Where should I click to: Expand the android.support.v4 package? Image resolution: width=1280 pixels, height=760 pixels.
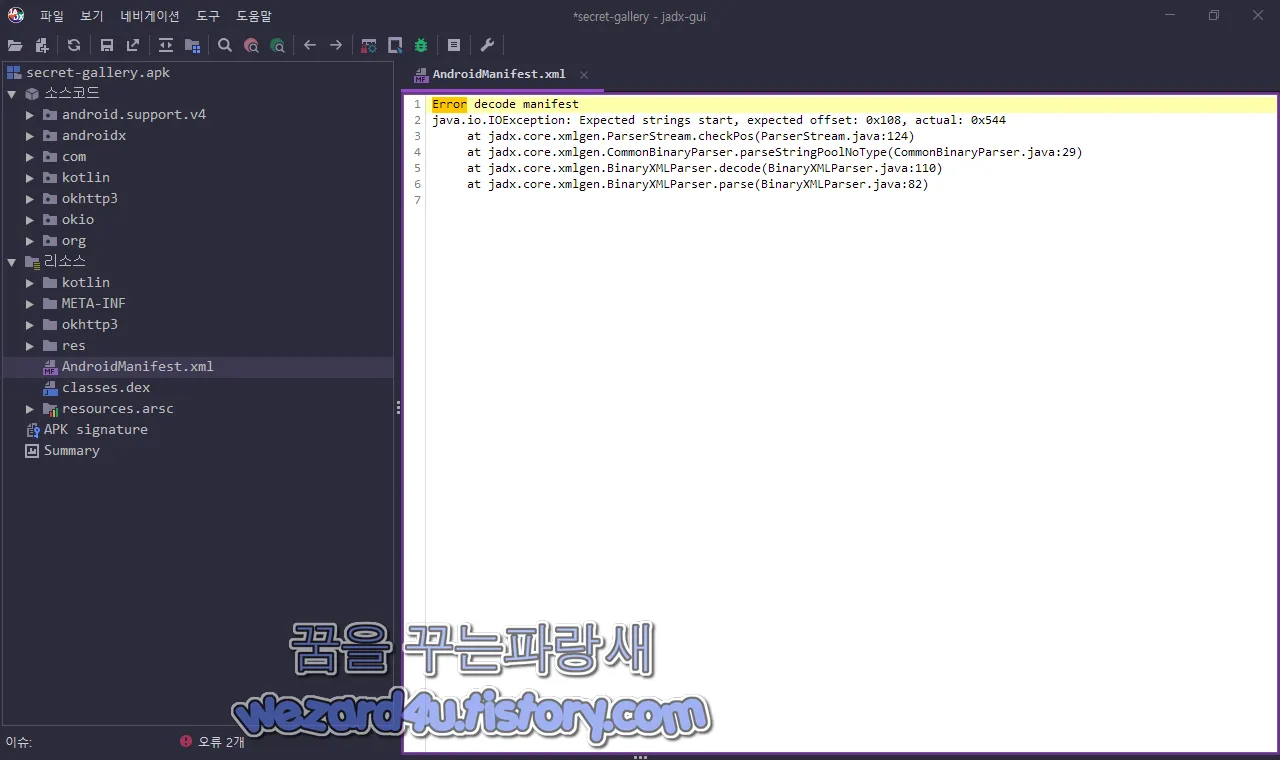click(x=30, y=115)
